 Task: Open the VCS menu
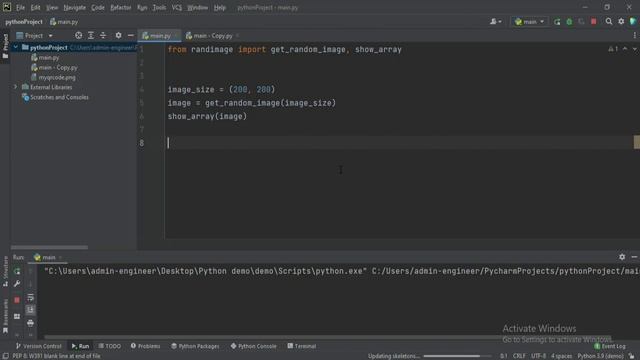[177, 7]
